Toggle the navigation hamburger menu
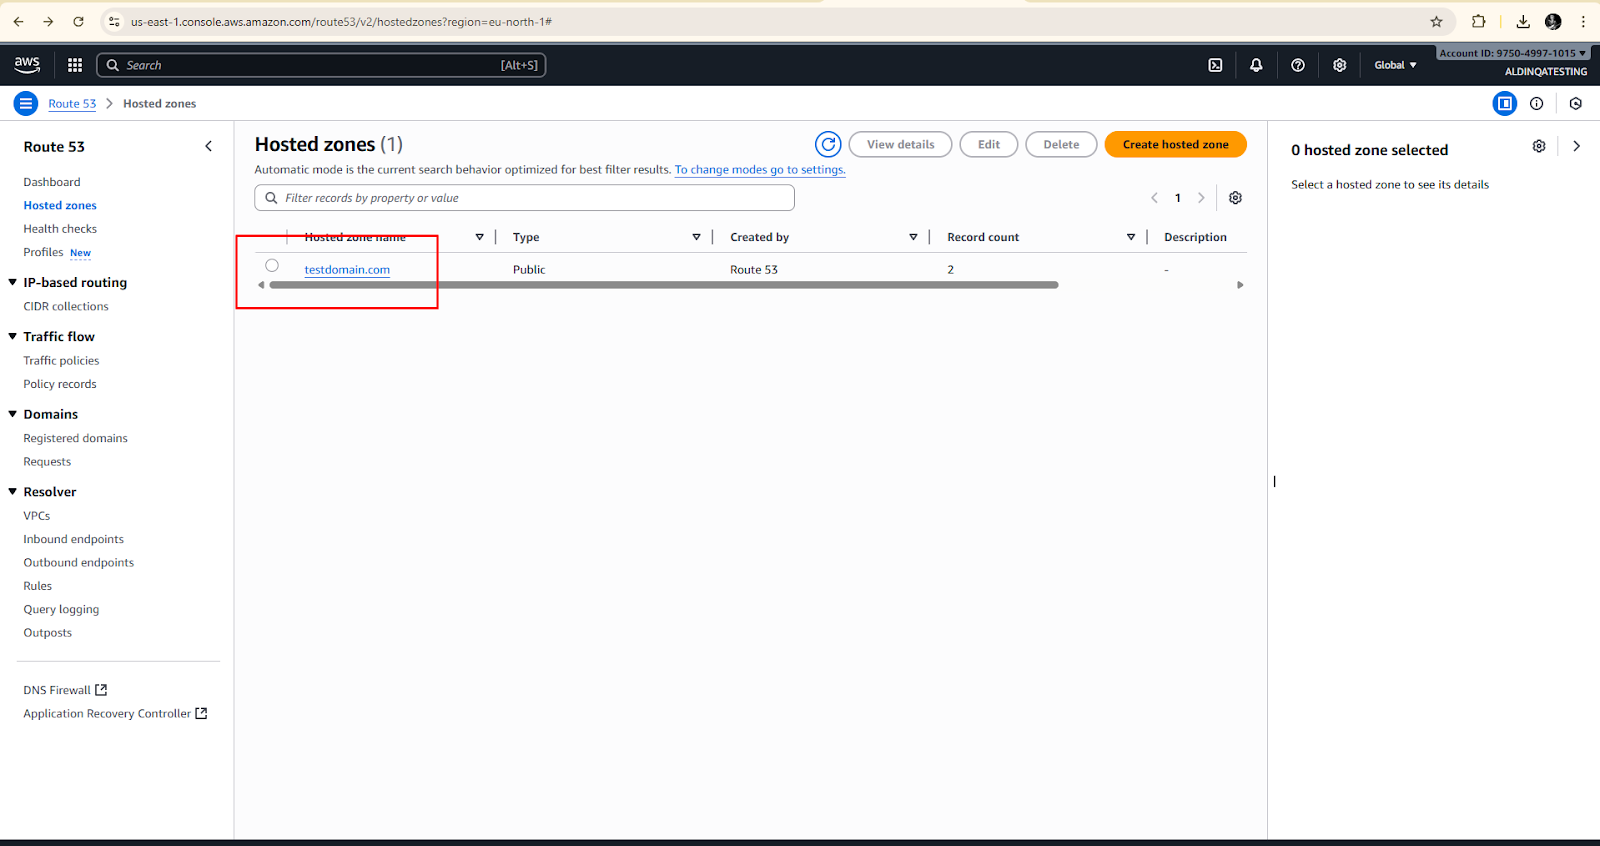 click(26, 104)
